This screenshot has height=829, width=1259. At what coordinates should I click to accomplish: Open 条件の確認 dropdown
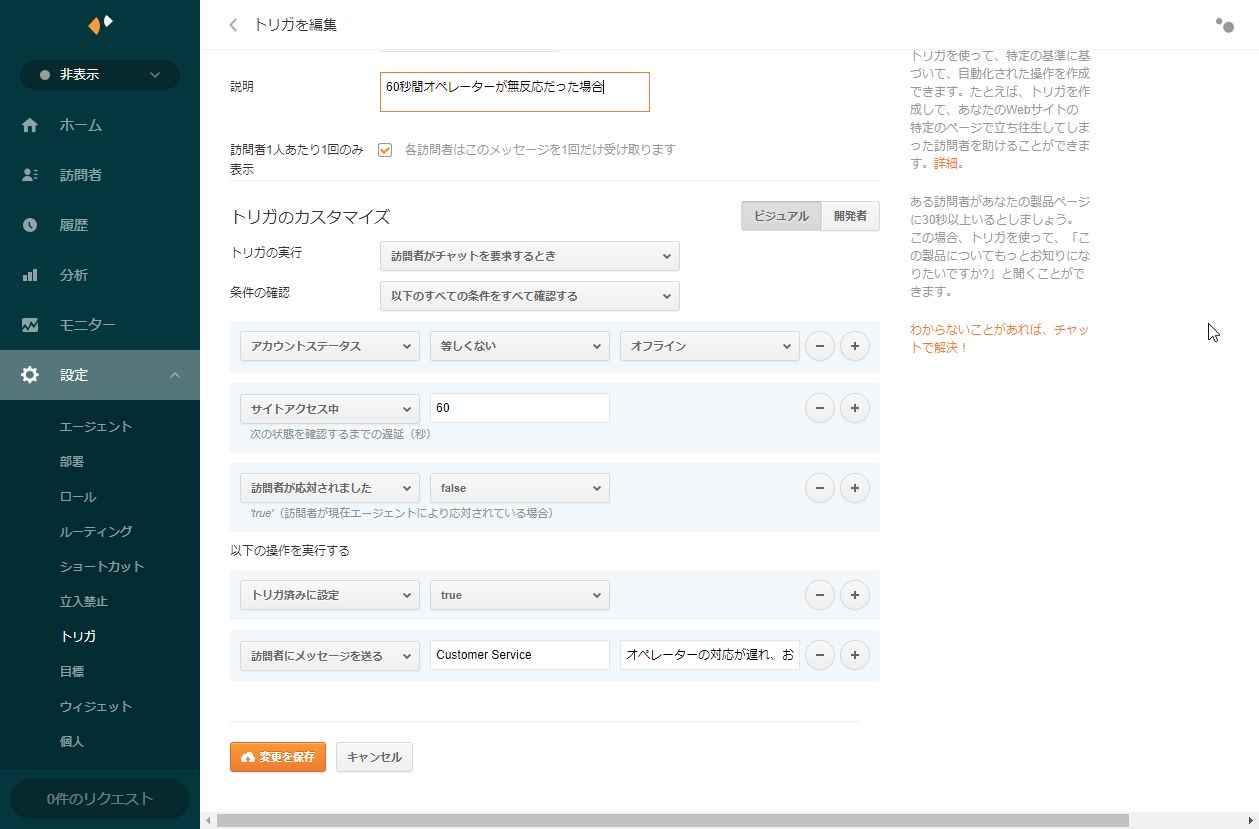tap(530, 296)
